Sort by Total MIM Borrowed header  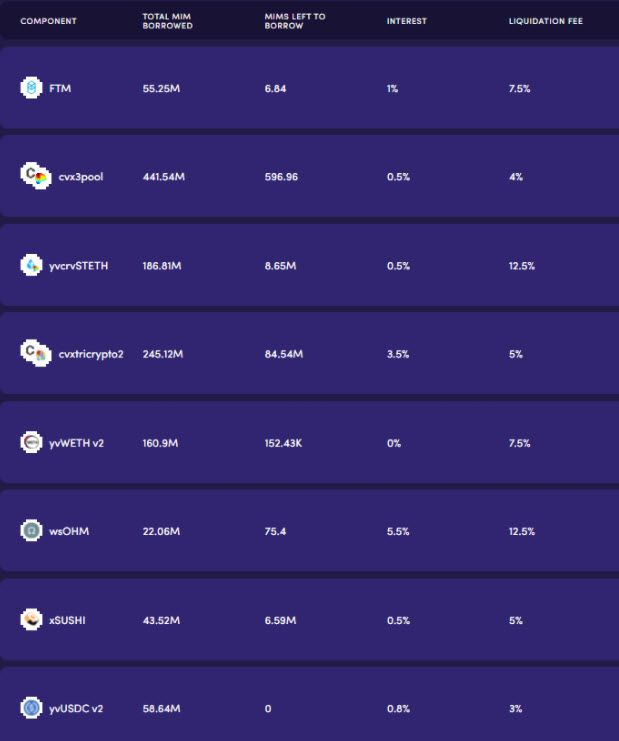pyautogui.click(x=167, y=21)
